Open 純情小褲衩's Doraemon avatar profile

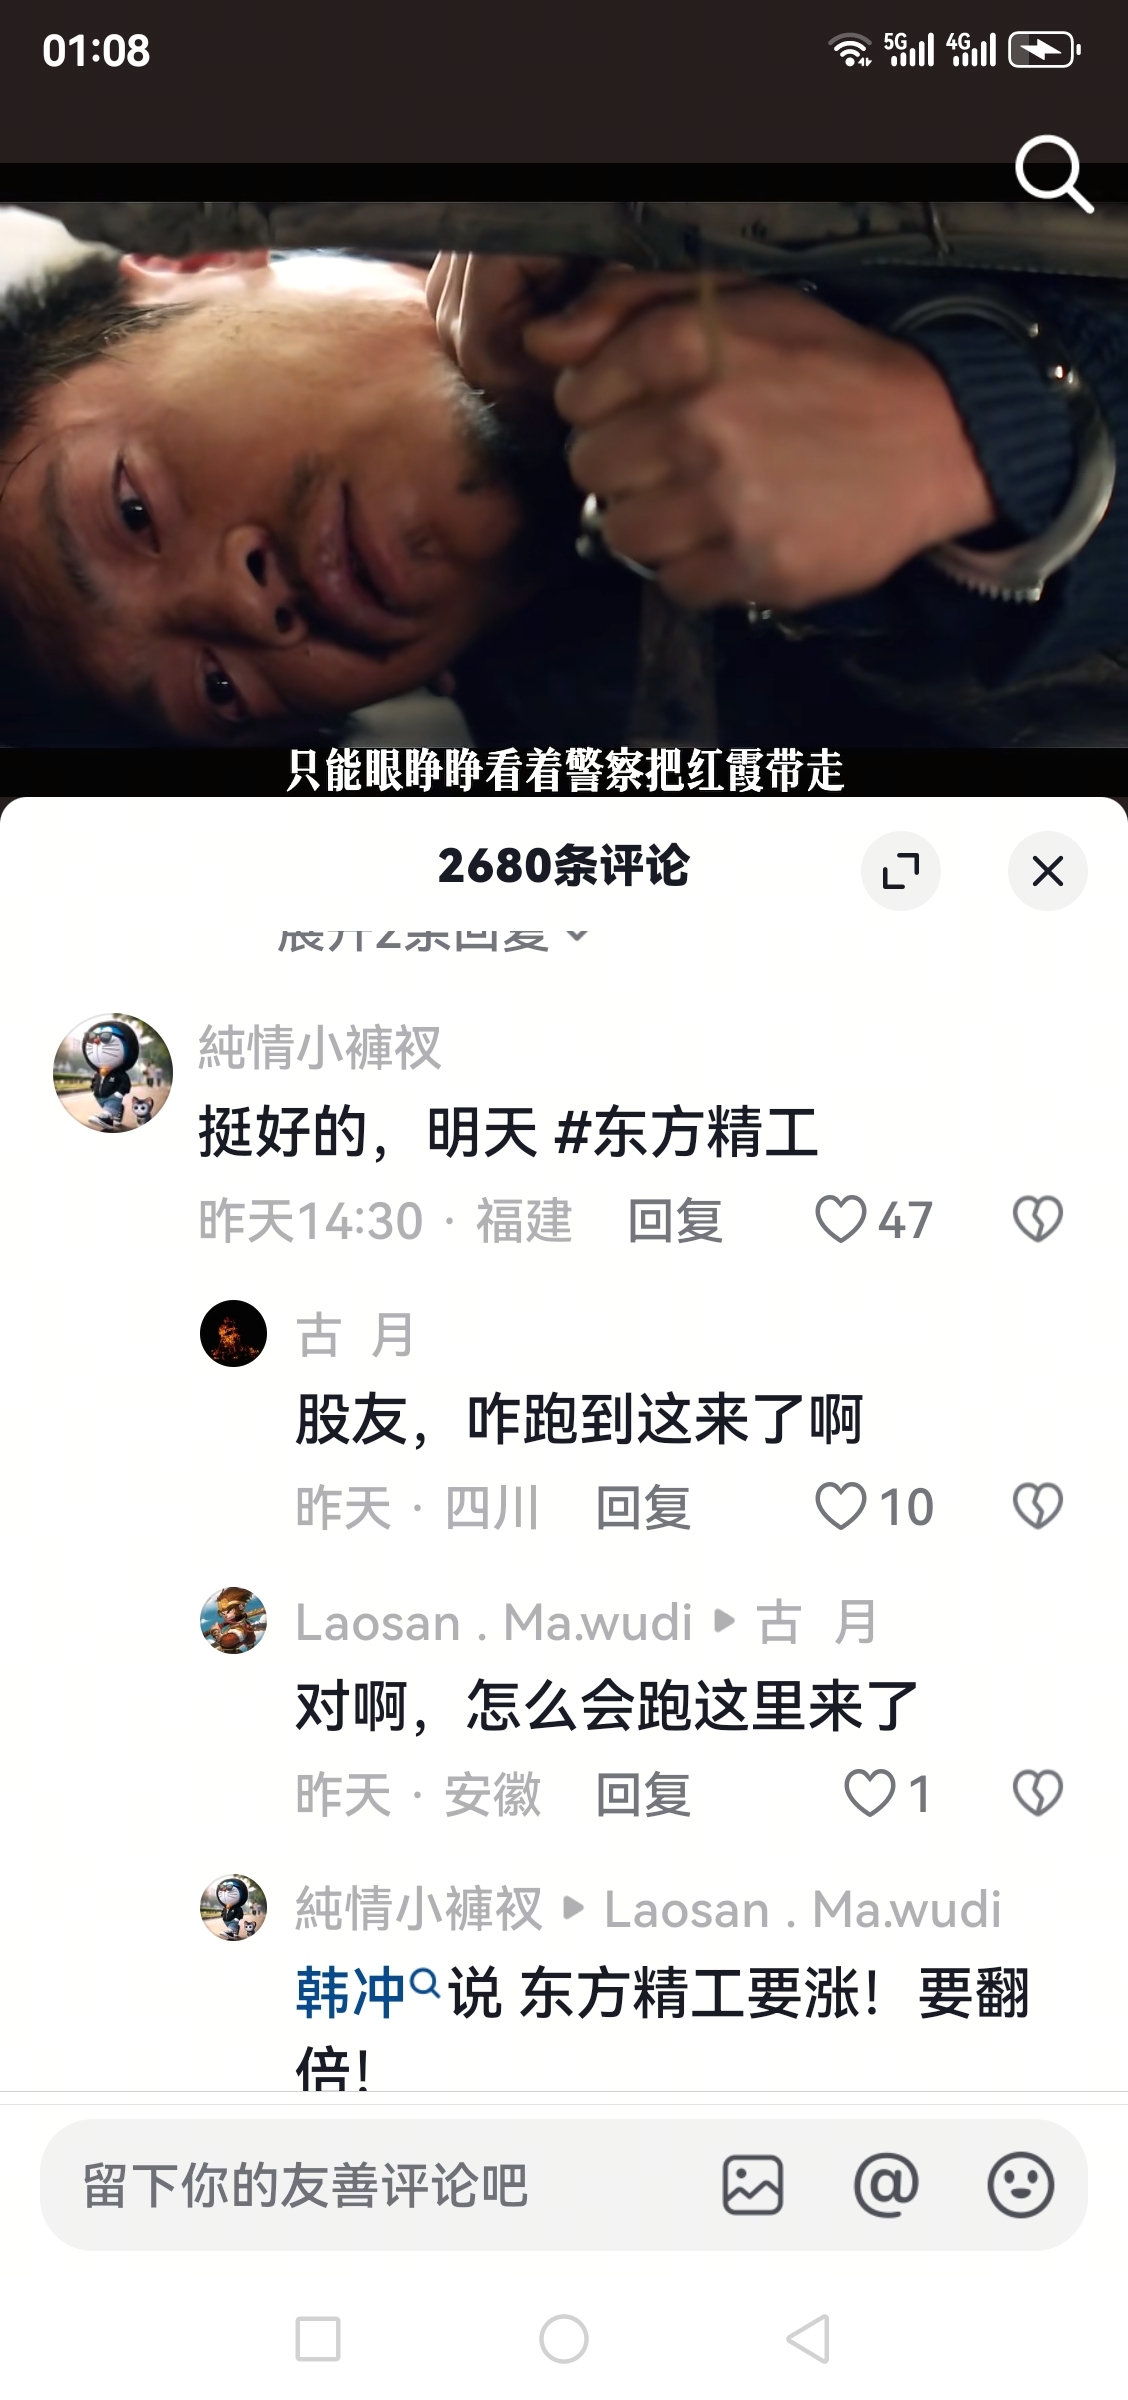click(x=113, y=1073)
